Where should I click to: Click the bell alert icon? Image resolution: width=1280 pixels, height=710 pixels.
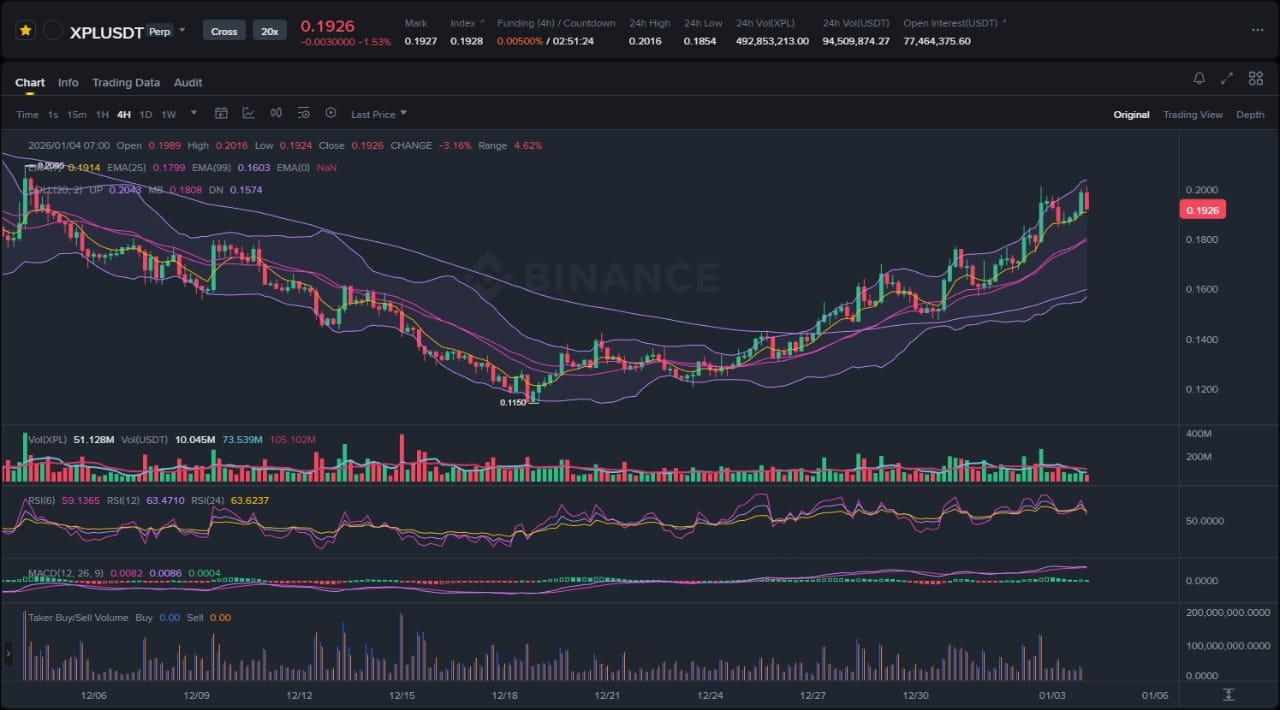[x=1199, y=78]
